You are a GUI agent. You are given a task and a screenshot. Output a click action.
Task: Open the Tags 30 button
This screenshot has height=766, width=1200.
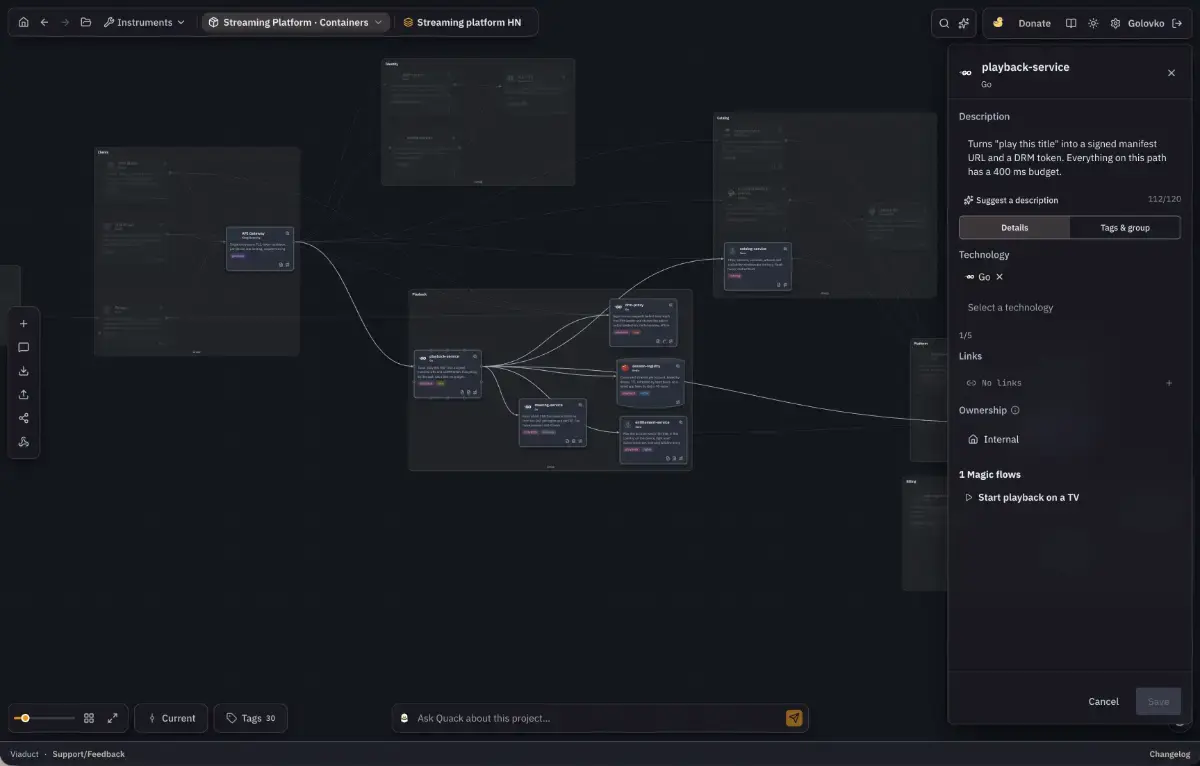(250, 718)
